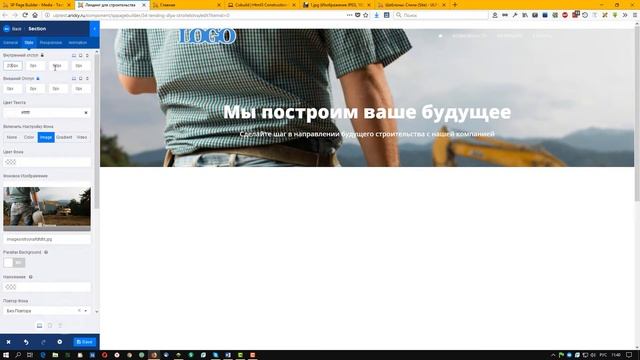Viewport: 640px width, 360px height.
Task: Go Back from Section settings
Action: (x=12, y=29)
